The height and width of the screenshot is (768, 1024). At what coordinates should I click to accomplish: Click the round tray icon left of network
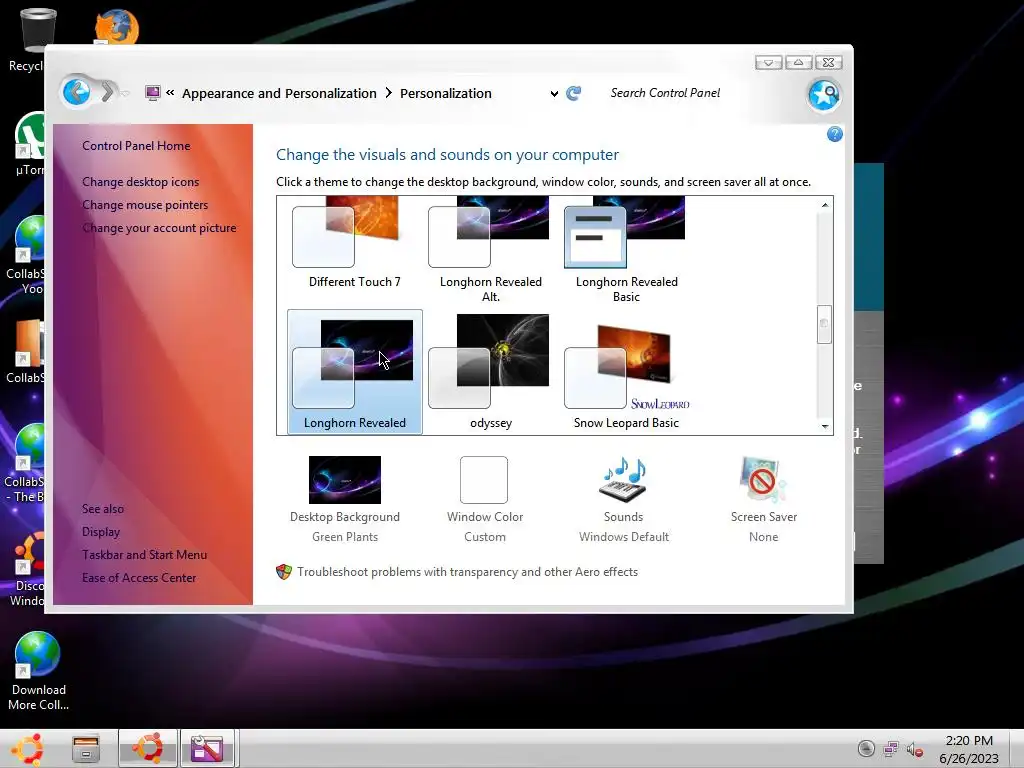[866, 749]
